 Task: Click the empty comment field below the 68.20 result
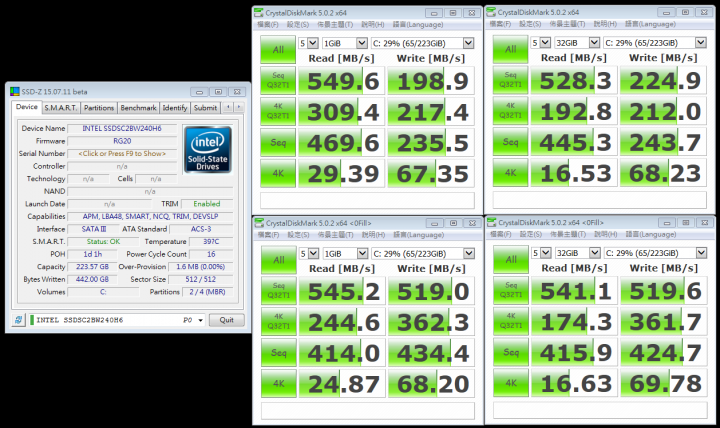click(368, 411)
